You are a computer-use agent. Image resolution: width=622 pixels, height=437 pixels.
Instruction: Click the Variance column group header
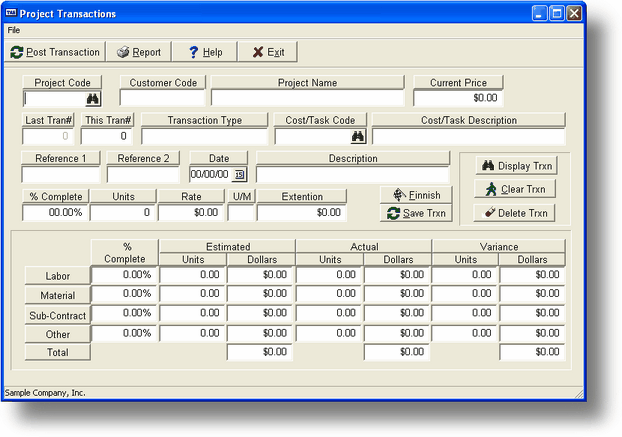pyautogui.click(x=499, y=246)
